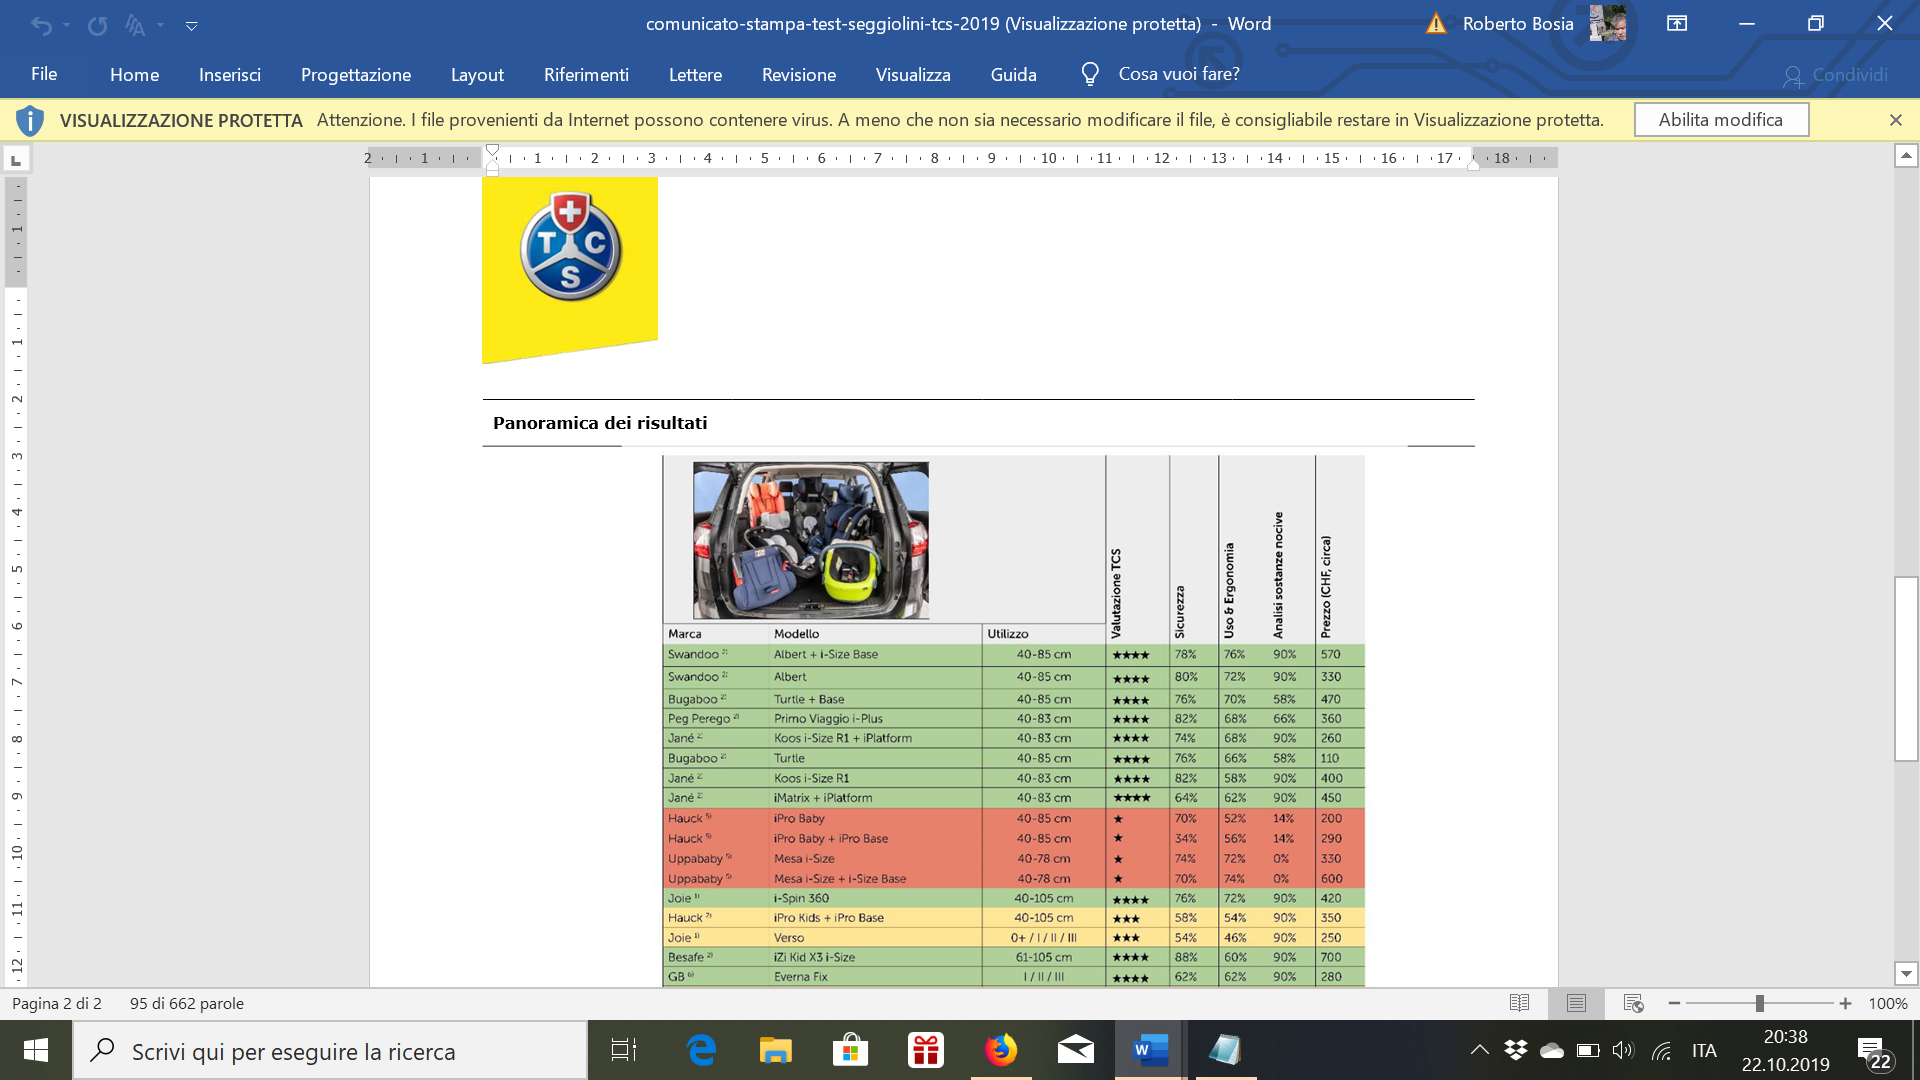
Task: Open the Mail app on taskbar
Action: [1076, 1050]
